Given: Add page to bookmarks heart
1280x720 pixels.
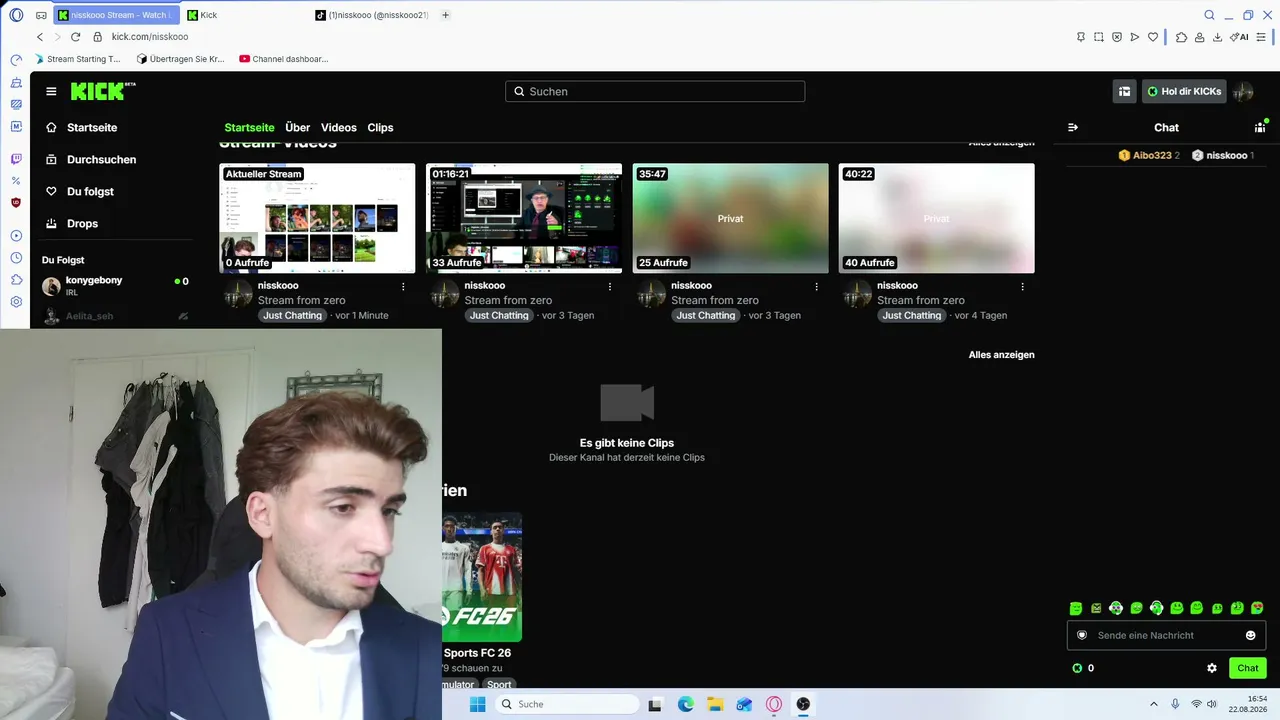Looking at the screenshot, I should (1153, 37).
